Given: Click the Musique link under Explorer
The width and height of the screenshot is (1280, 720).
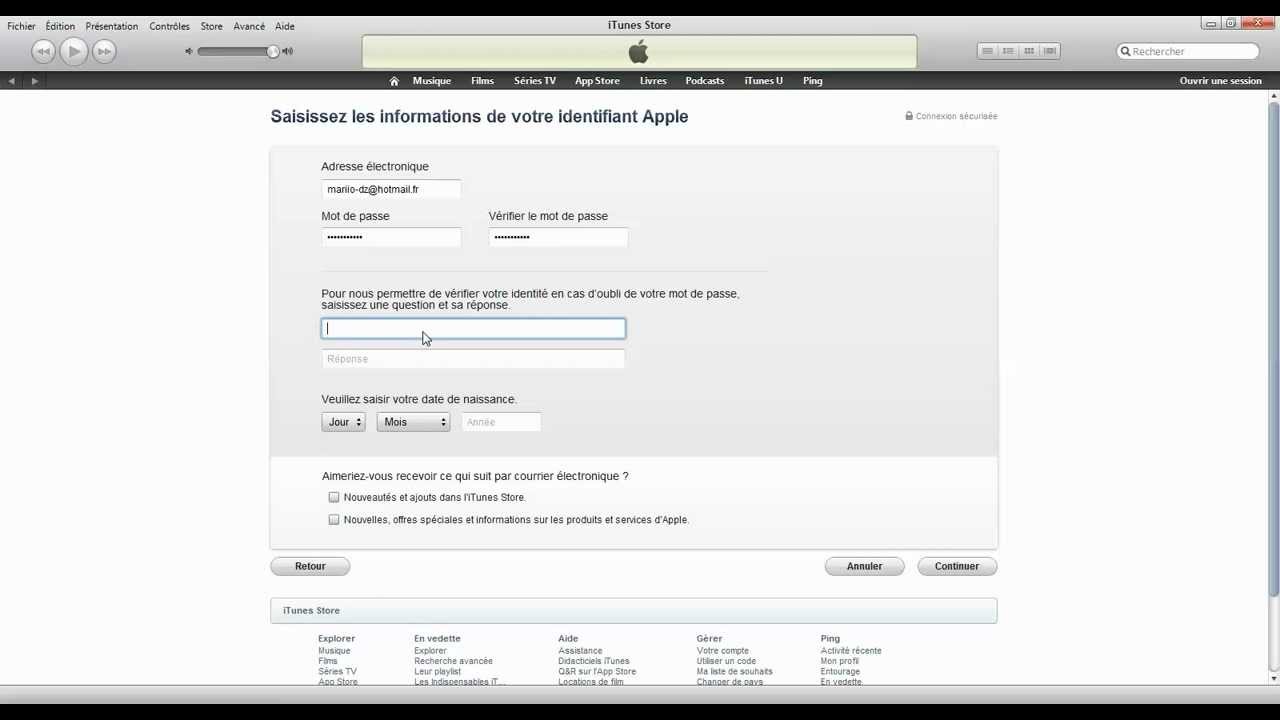Looking at the screenshot, I should [334, 651].
